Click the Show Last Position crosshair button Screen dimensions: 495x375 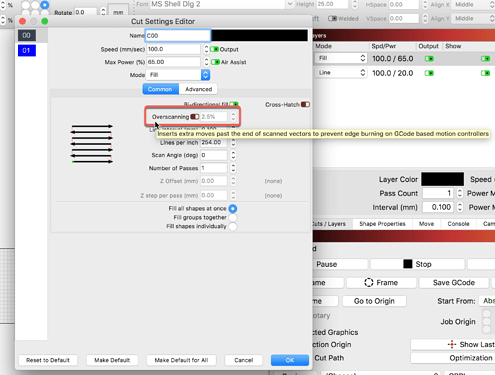point(453,344)
